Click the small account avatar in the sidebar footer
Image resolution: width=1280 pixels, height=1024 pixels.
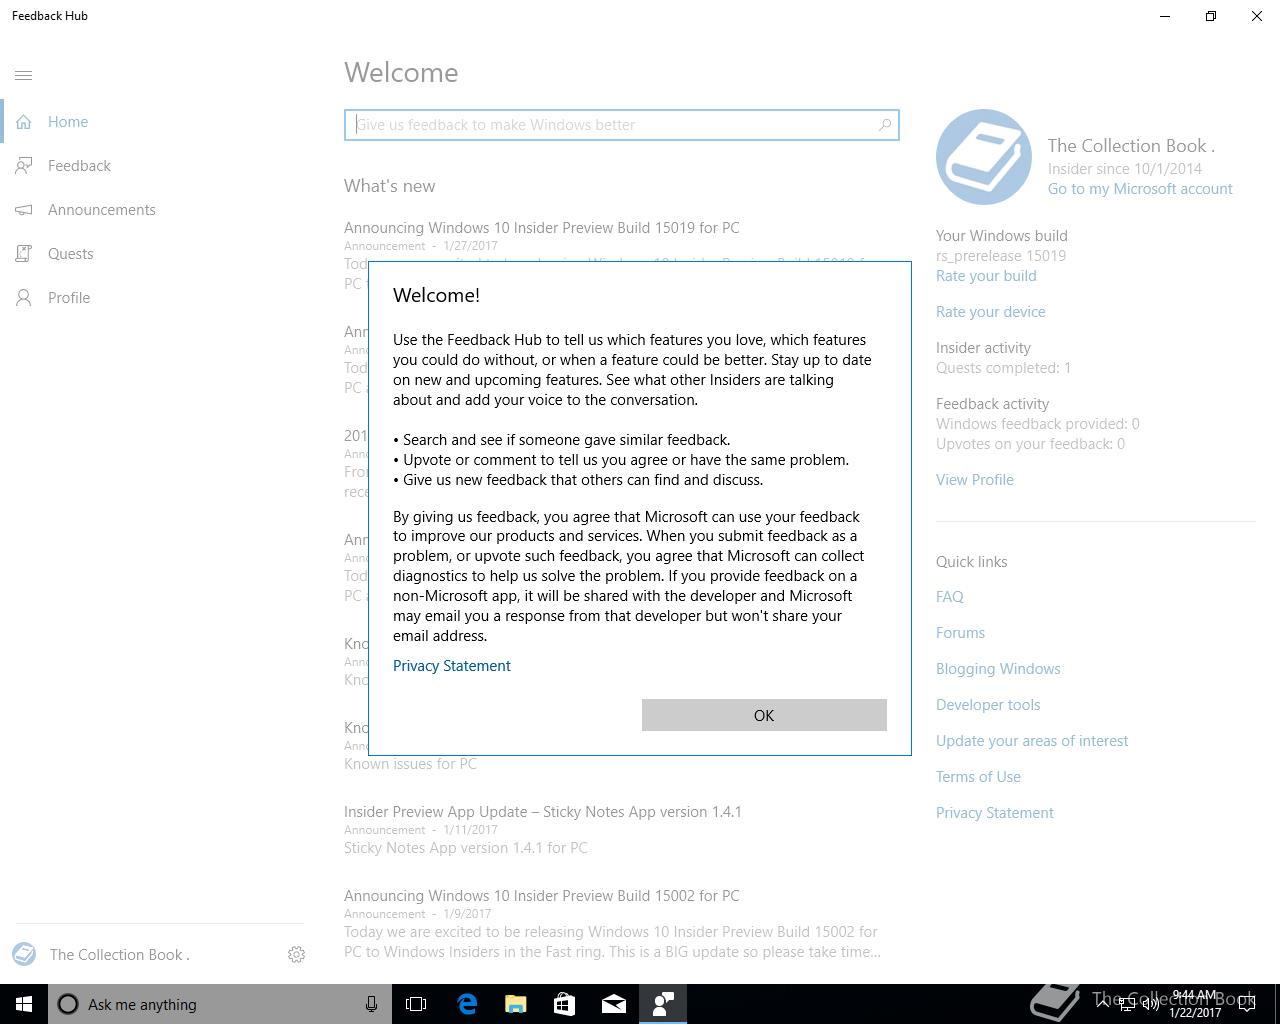click(x=24, y=954)
